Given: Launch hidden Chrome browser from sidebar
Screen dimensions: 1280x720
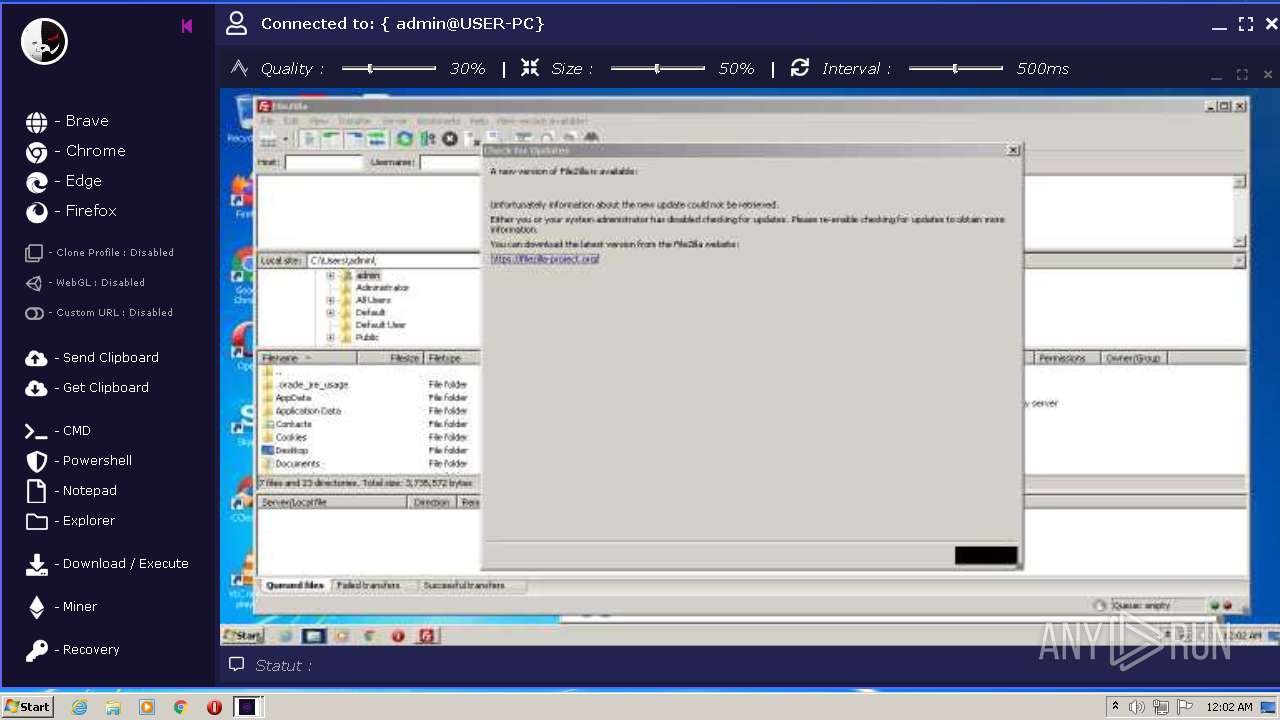Looking at the screenshot, I should tap(76, 151).
